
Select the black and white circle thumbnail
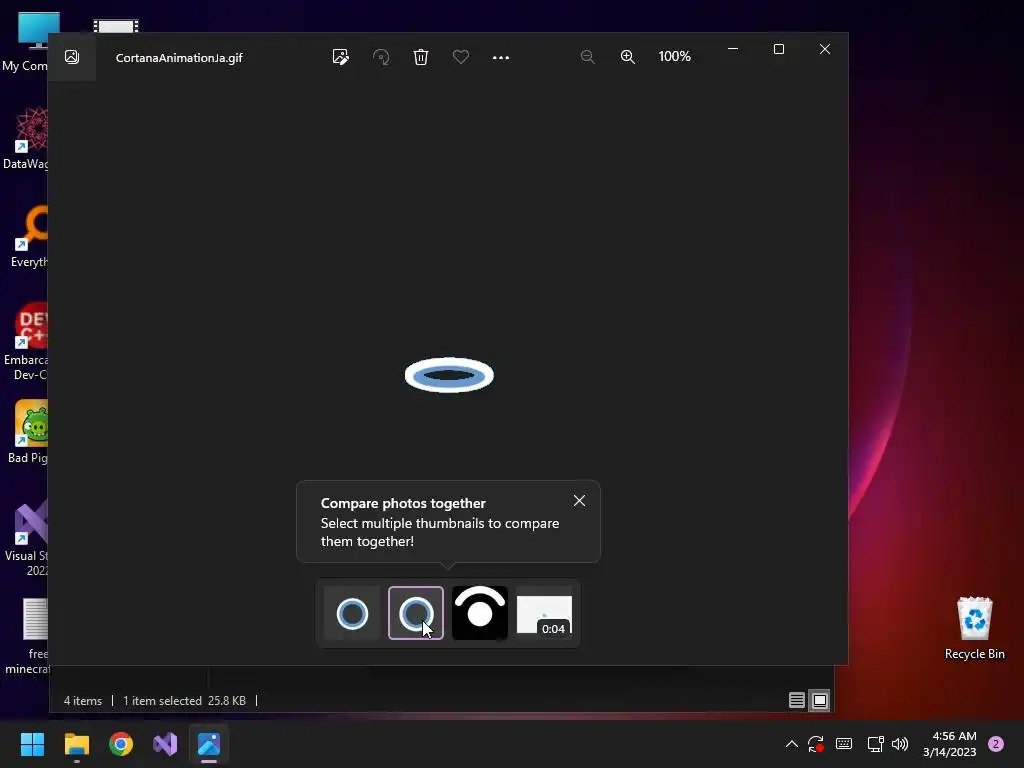[480, 613]
